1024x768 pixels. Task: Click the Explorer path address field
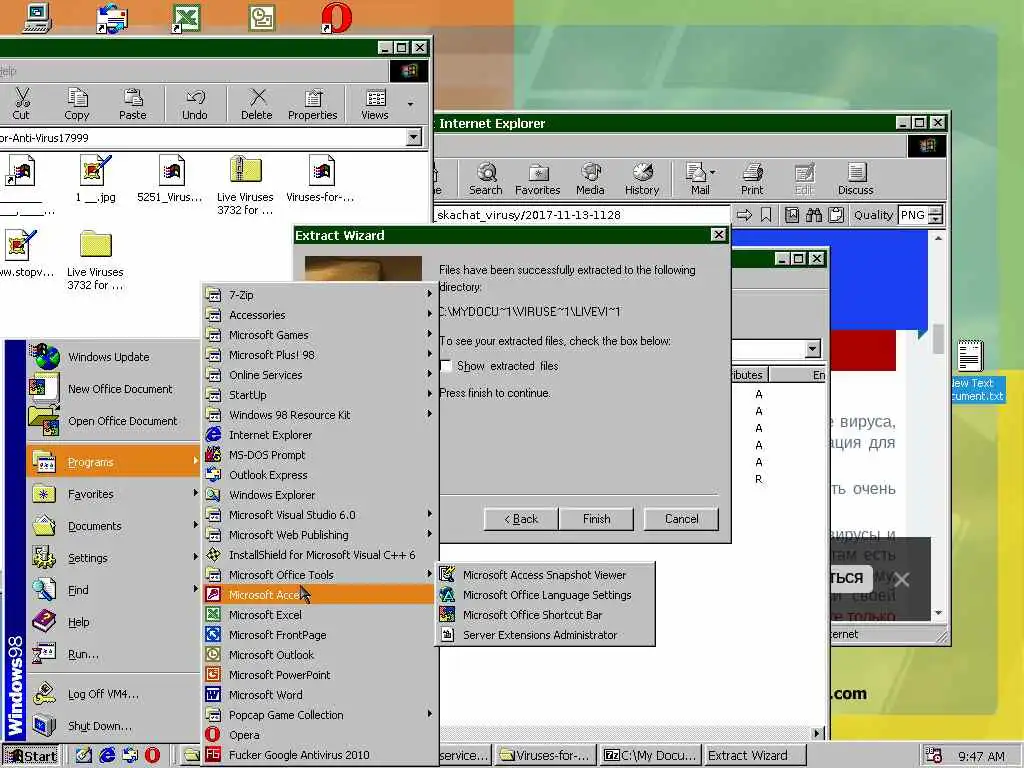click(x=202, y=138)
